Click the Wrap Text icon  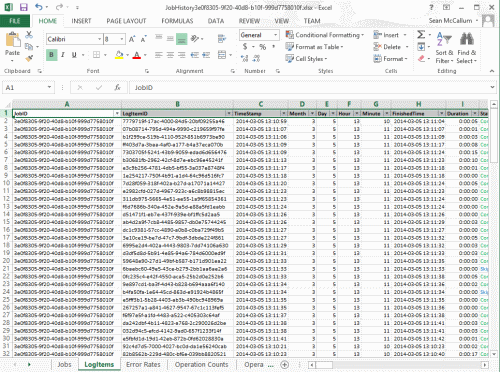tap(222, 39)
